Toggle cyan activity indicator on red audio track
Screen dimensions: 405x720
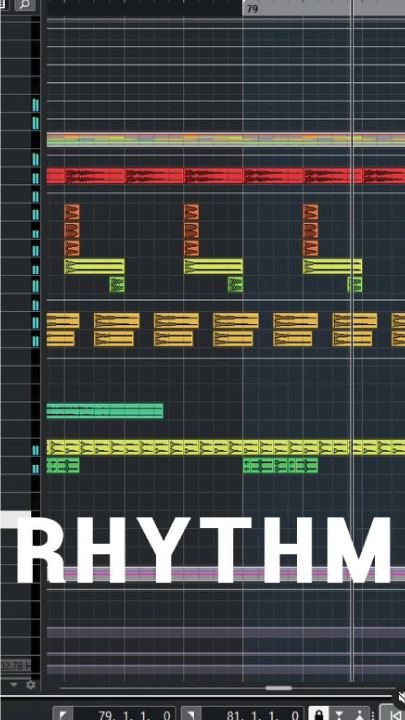[x=35, y=178]
